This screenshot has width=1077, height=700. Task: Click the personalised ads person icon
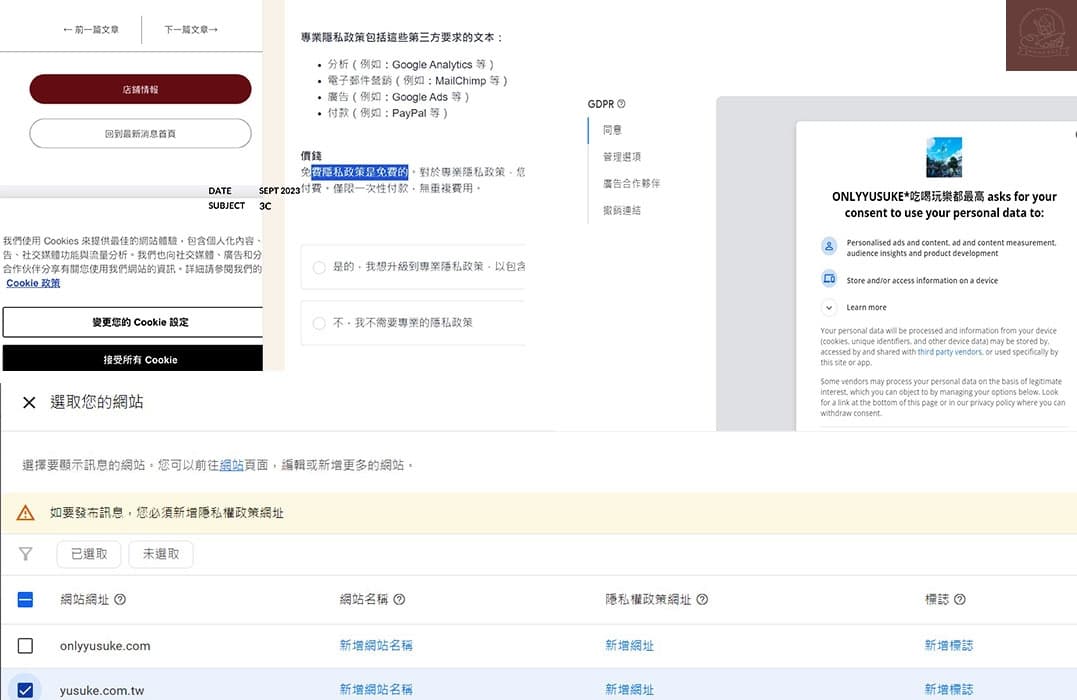(x=828, y=246)
